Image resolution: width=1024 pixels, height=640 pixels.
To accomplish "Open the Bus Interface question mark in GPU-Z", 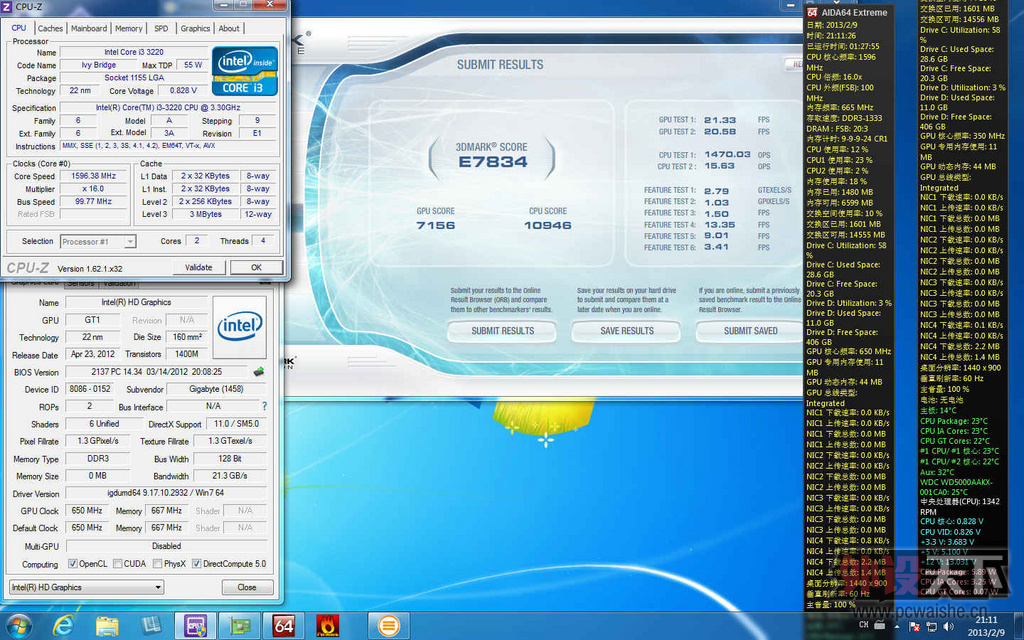I will 264,406.
